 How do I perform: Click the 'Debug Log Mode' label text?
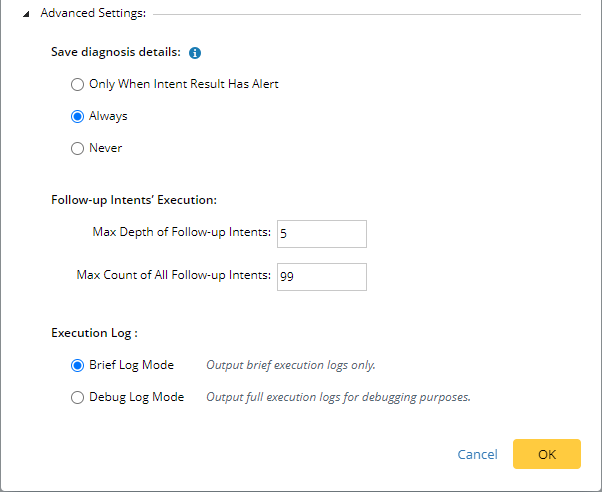click(136, 397)
